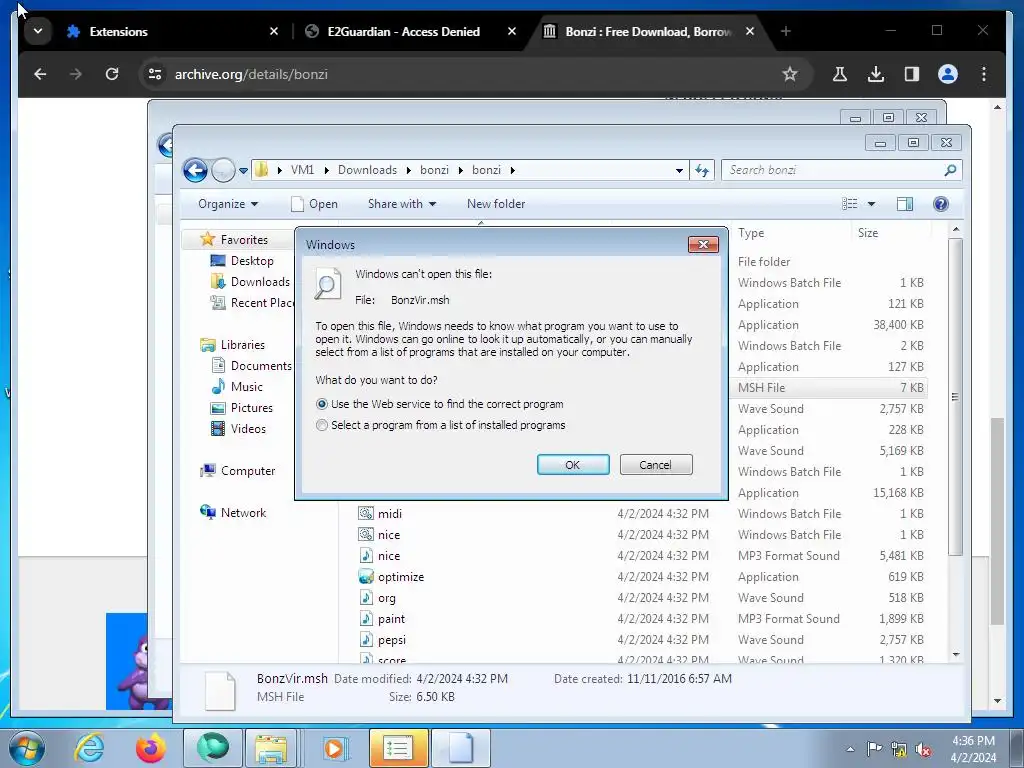Reload the archive.org page
1024x768 pixels.
(112, 74)
